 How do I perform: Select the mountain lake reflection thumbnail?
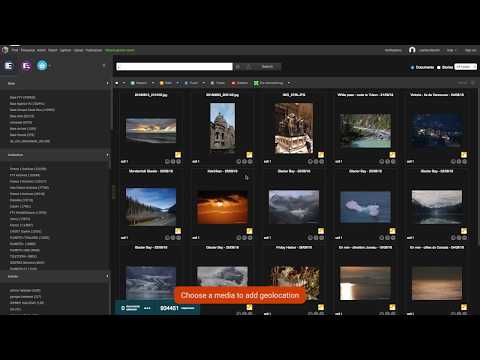tap(437, 207)
